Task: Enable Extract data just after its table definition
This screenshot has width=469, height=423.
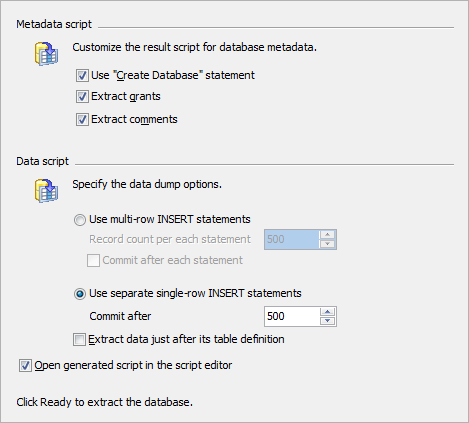Action: click(79, 340)
